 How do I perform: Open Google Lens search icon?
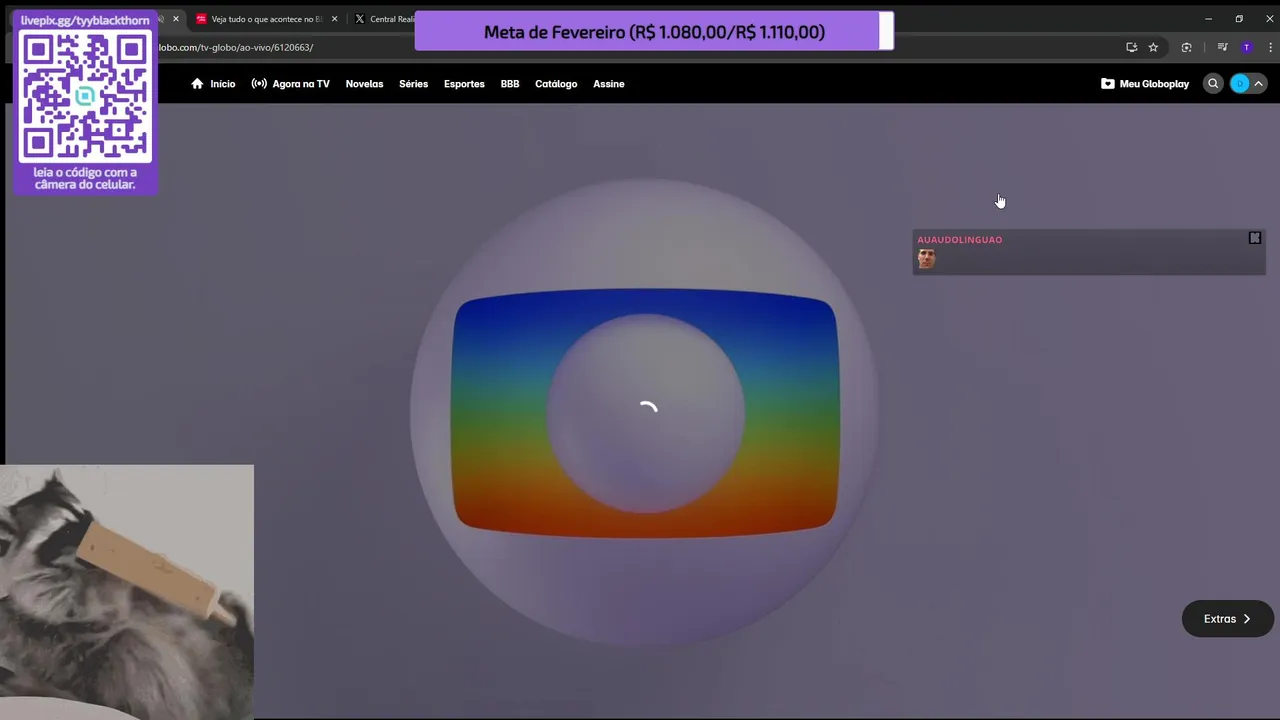(x=1186, y=47)
